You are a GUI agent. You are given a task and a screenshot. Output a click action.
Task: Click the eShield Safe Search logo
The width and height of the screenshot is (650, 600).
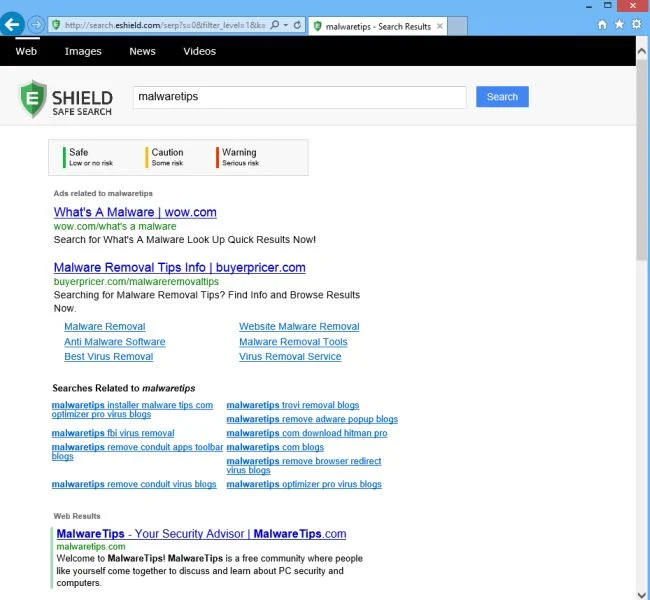click(x=66, y=99)
